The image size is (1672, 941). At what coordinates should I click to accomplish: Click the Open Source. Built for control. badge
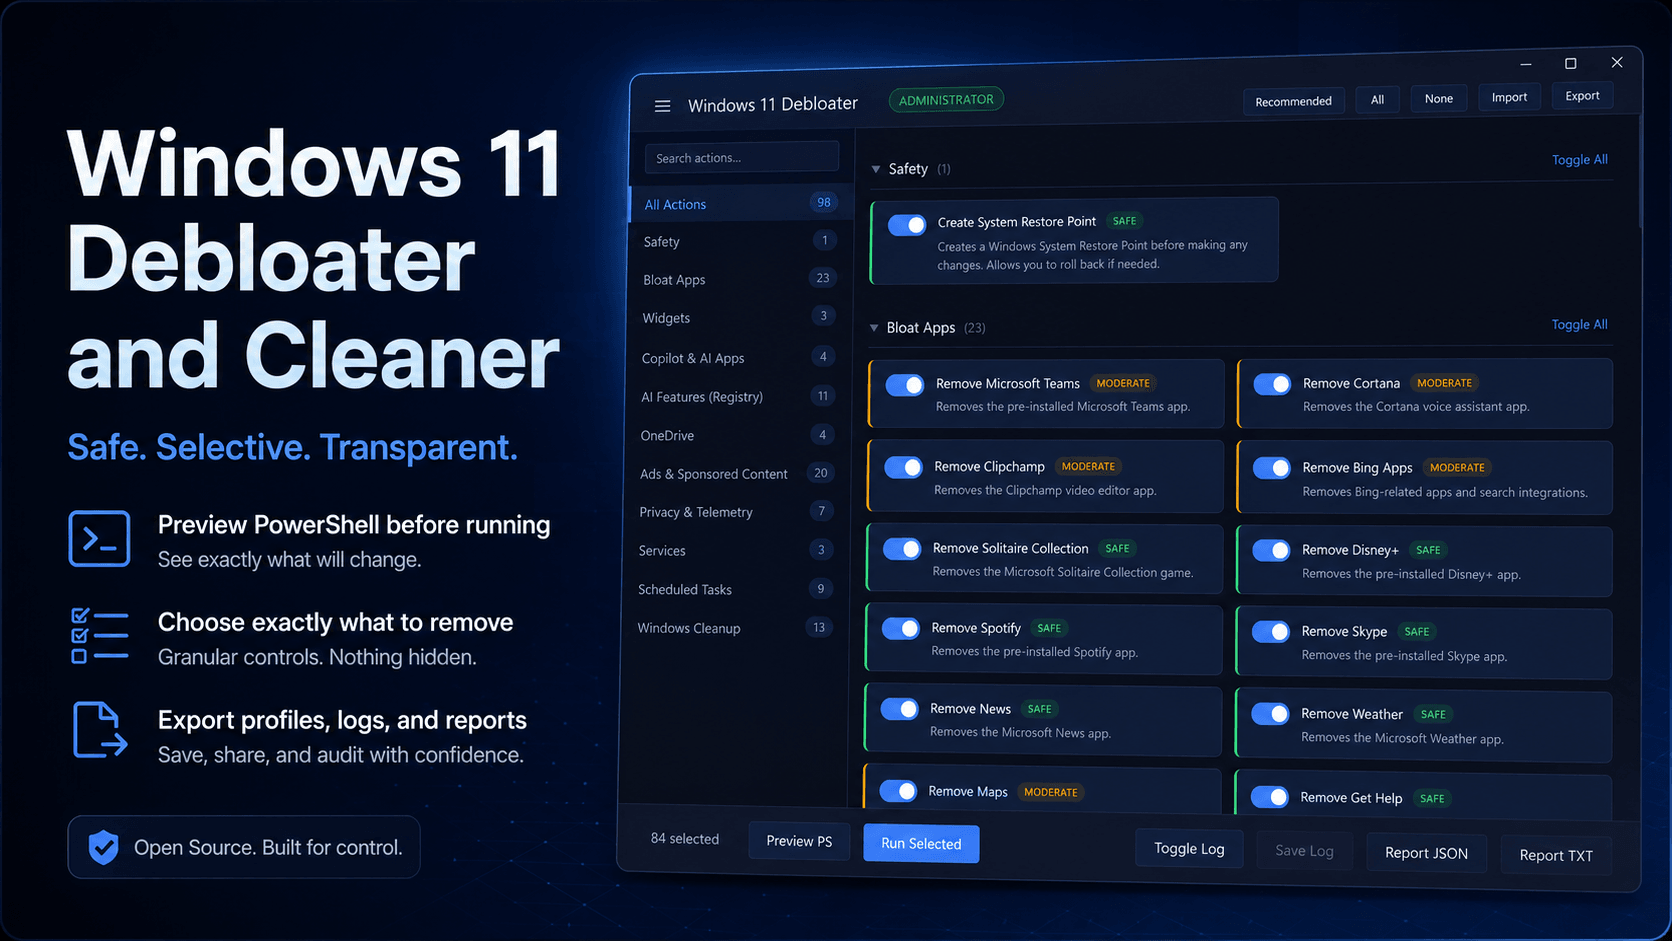244,848
